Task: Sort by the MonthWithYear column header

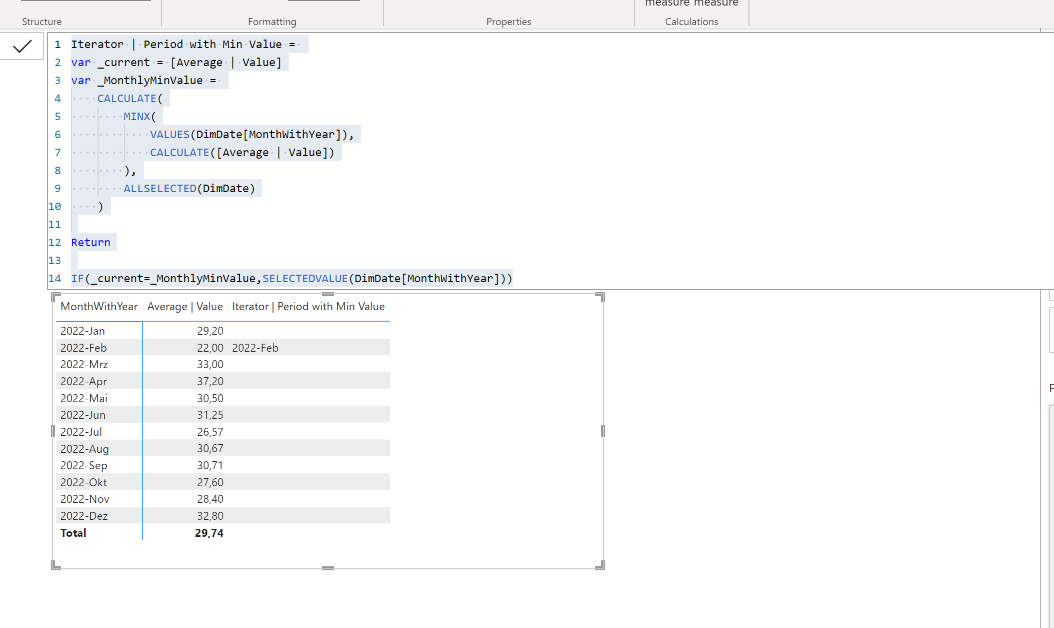Action: (99, 307)
